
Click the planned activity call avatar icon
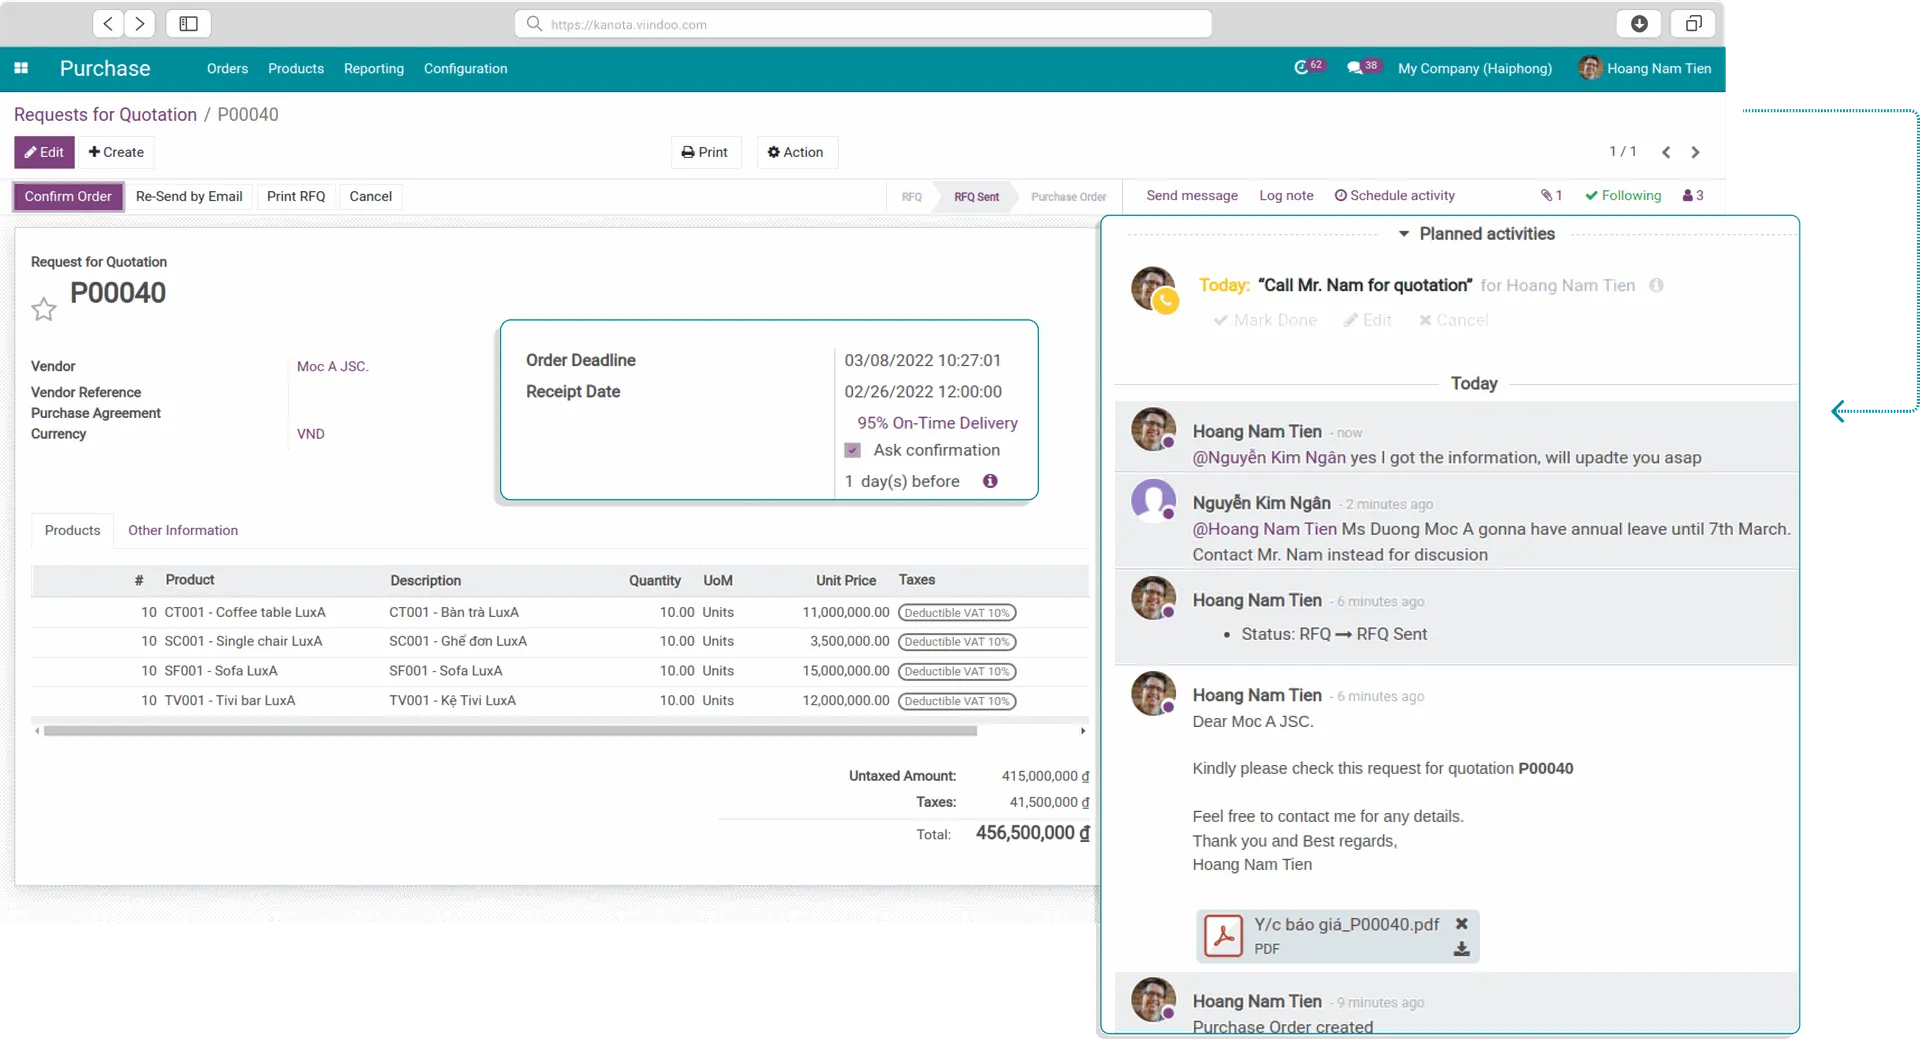click(x=1154, y=290)
